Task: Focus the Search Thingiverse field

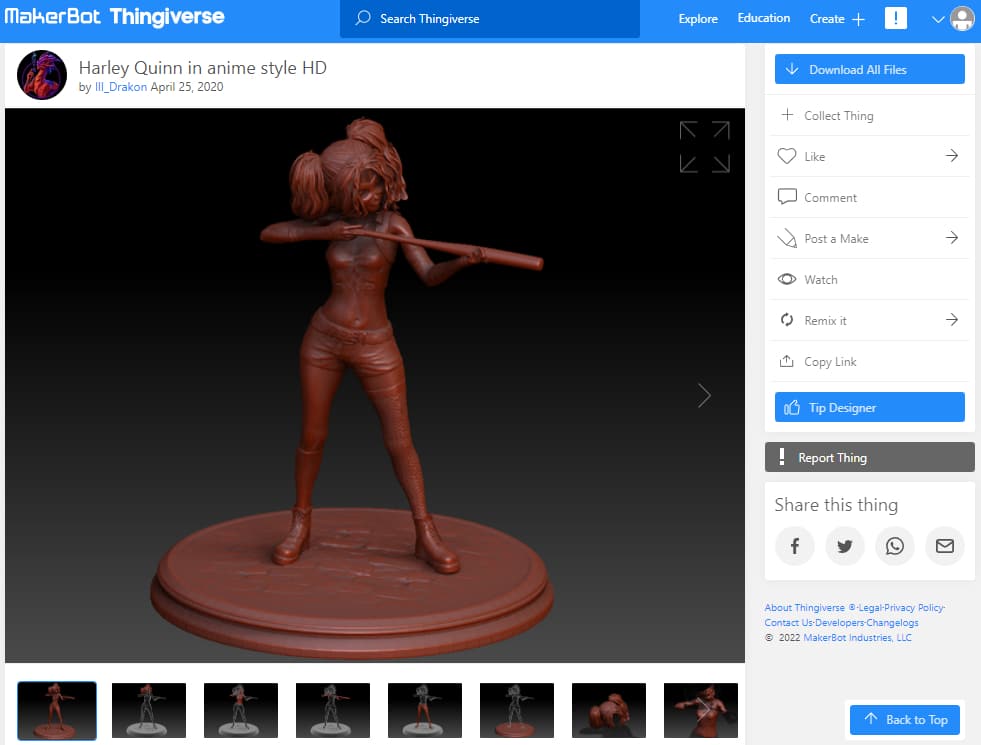Action: coord(490,19)
